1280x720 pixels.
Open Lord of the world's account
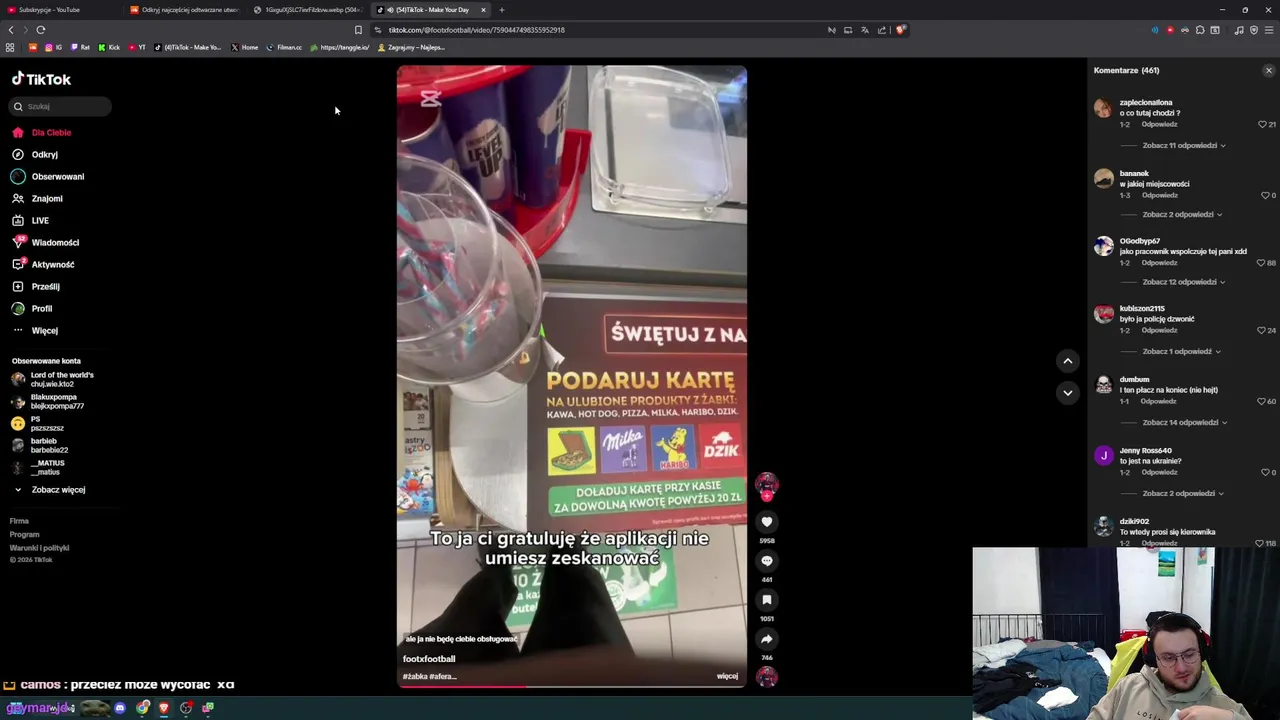tap(53, 379)
